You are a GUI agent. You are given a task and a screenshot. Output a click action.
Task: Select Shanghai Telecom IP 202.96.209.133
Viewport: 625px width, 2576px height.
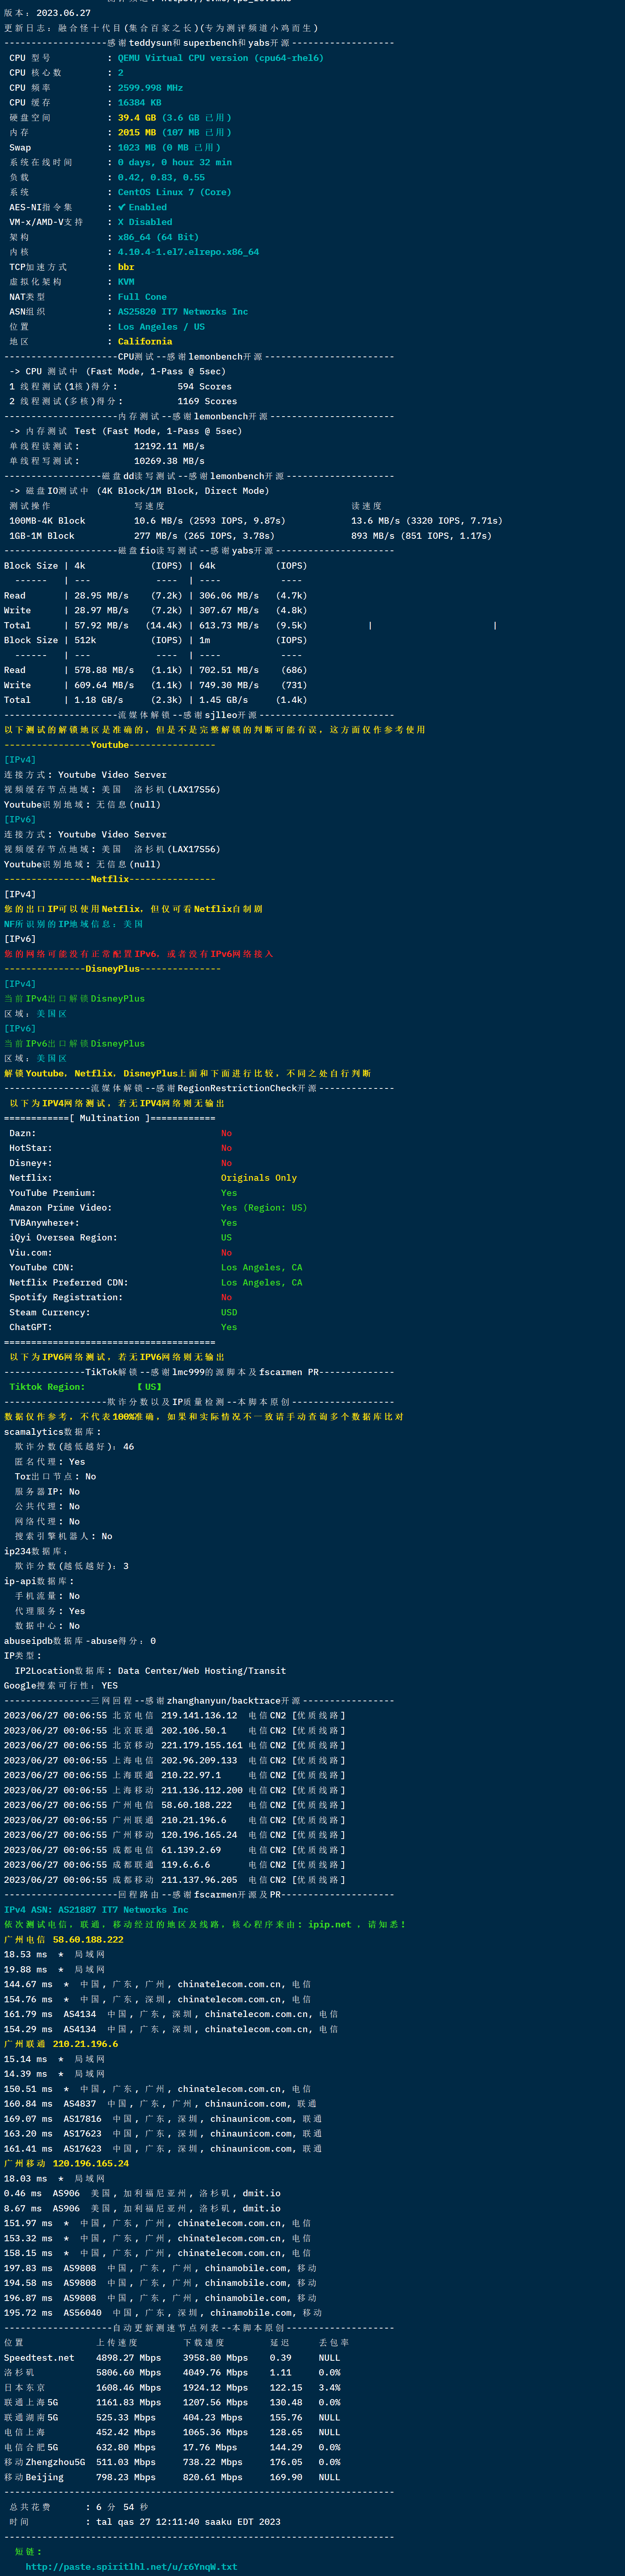(199, 1760)
